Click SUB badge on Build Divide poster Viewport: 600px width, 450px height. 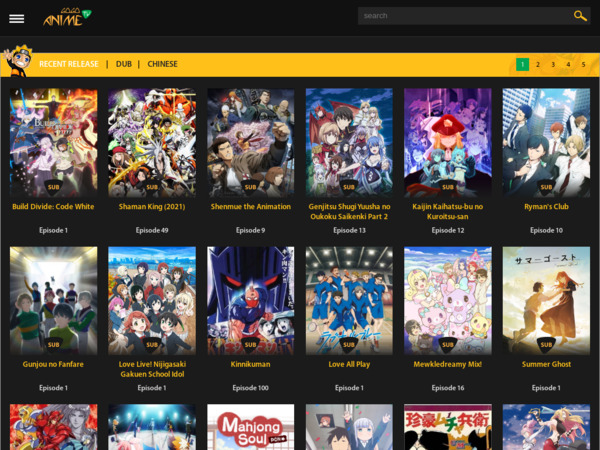[54, 187]
